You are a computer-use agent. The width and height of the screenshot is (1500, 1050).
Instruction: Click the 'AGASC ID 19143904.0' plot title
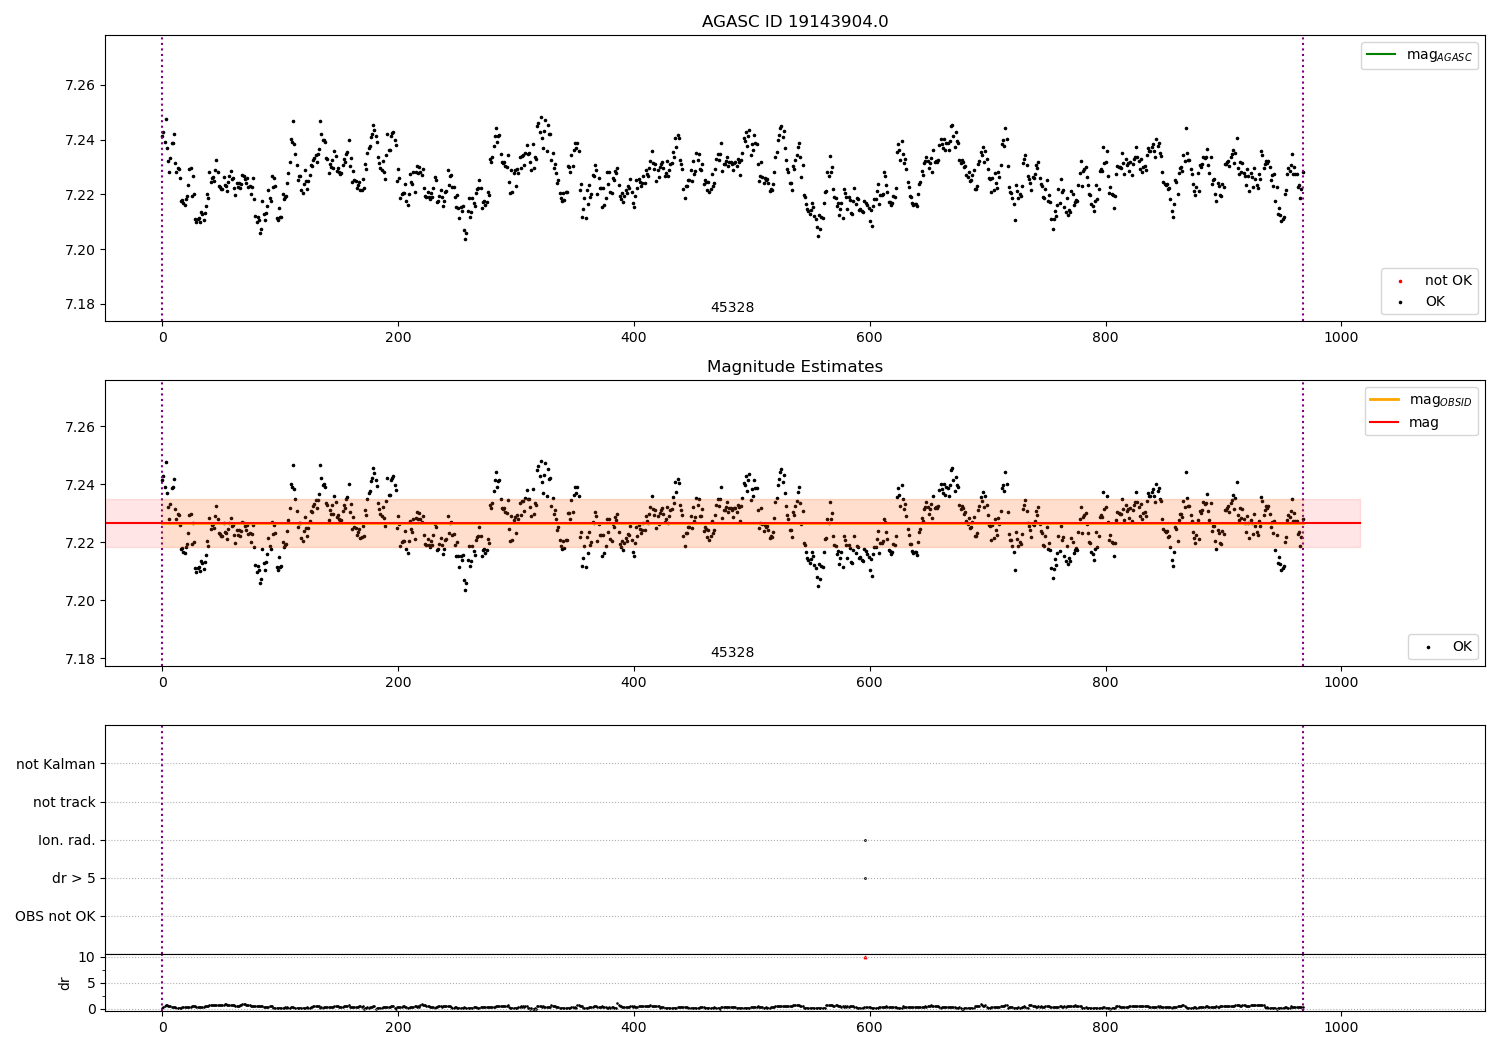pyautogui.click(x=795, y=22)
